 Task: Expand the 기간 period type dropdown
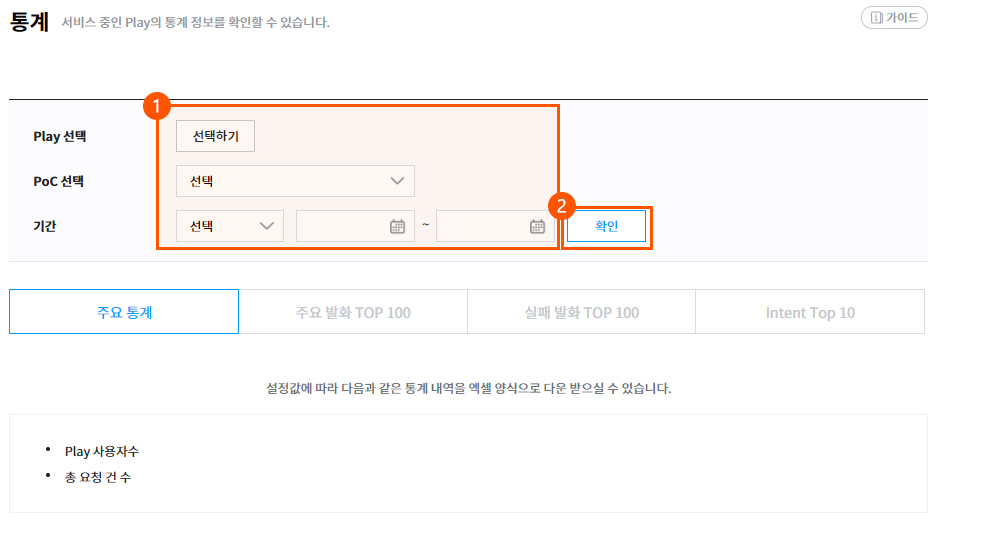point(230,226)
